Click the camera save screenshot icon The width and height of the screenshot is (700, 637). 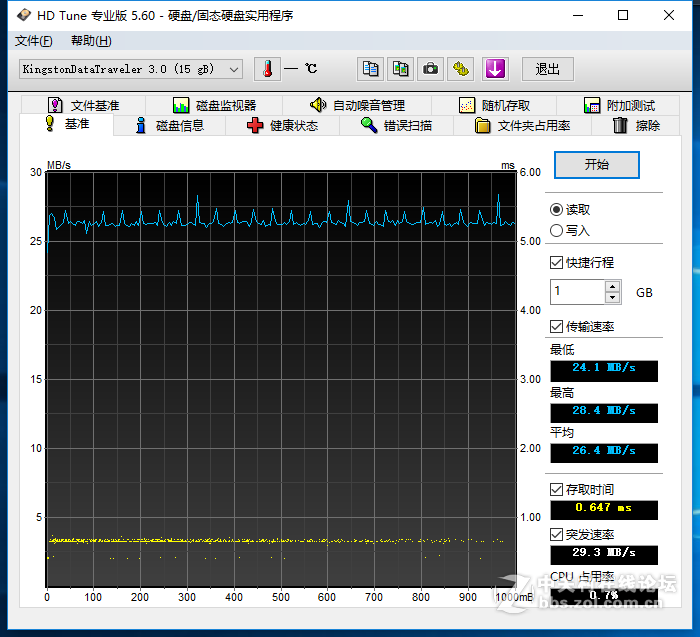[x=430, y=69]
